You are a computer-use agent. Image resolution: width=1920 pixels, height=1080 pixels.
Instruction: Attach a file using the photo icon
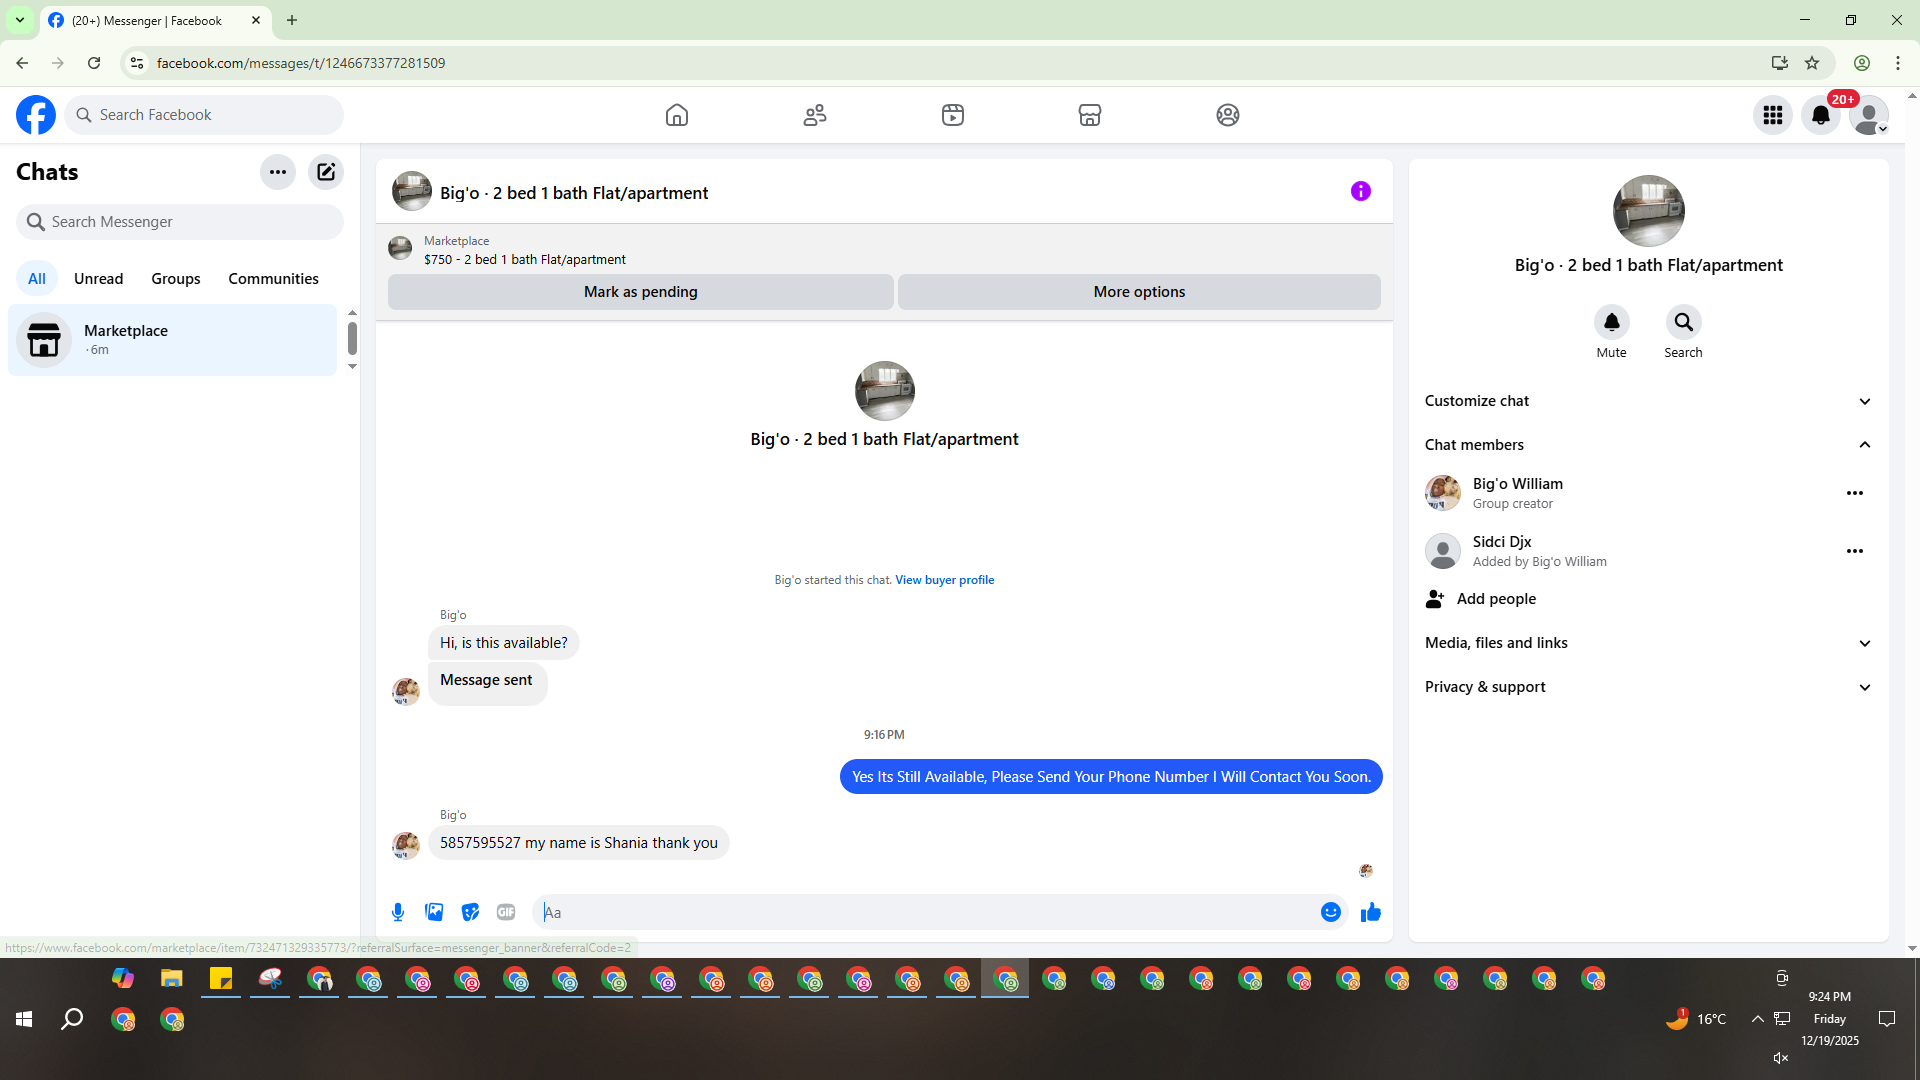(x=434, y=912)
